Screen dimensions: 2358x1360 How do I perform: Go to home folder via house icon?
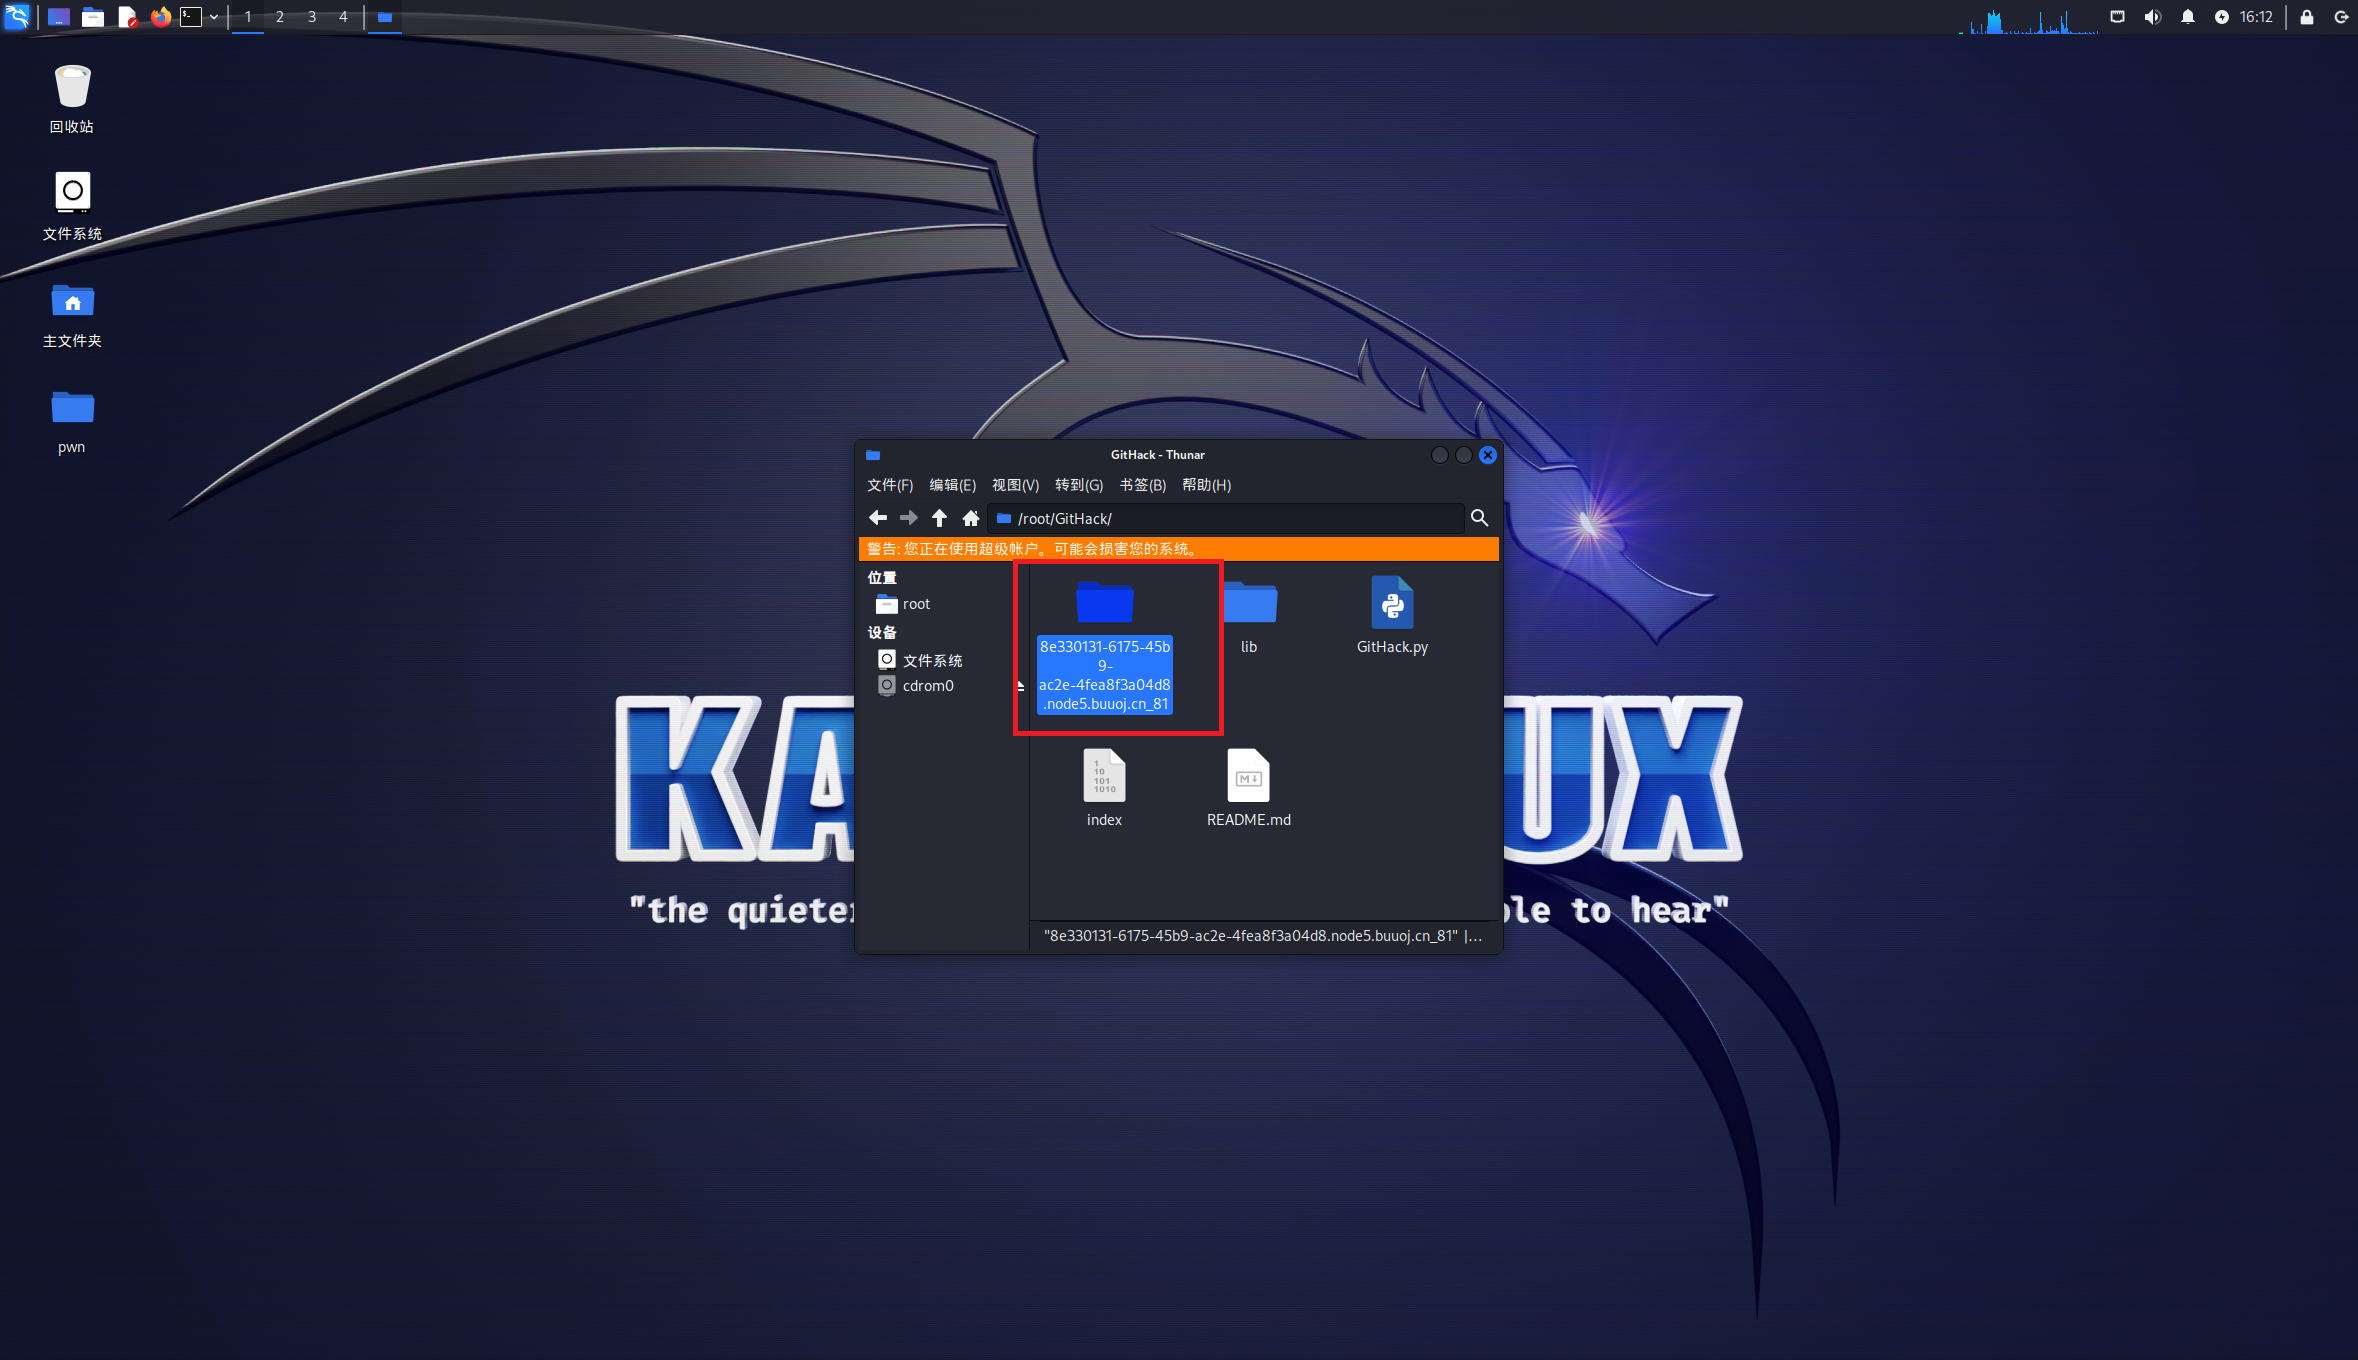point(970,518)
